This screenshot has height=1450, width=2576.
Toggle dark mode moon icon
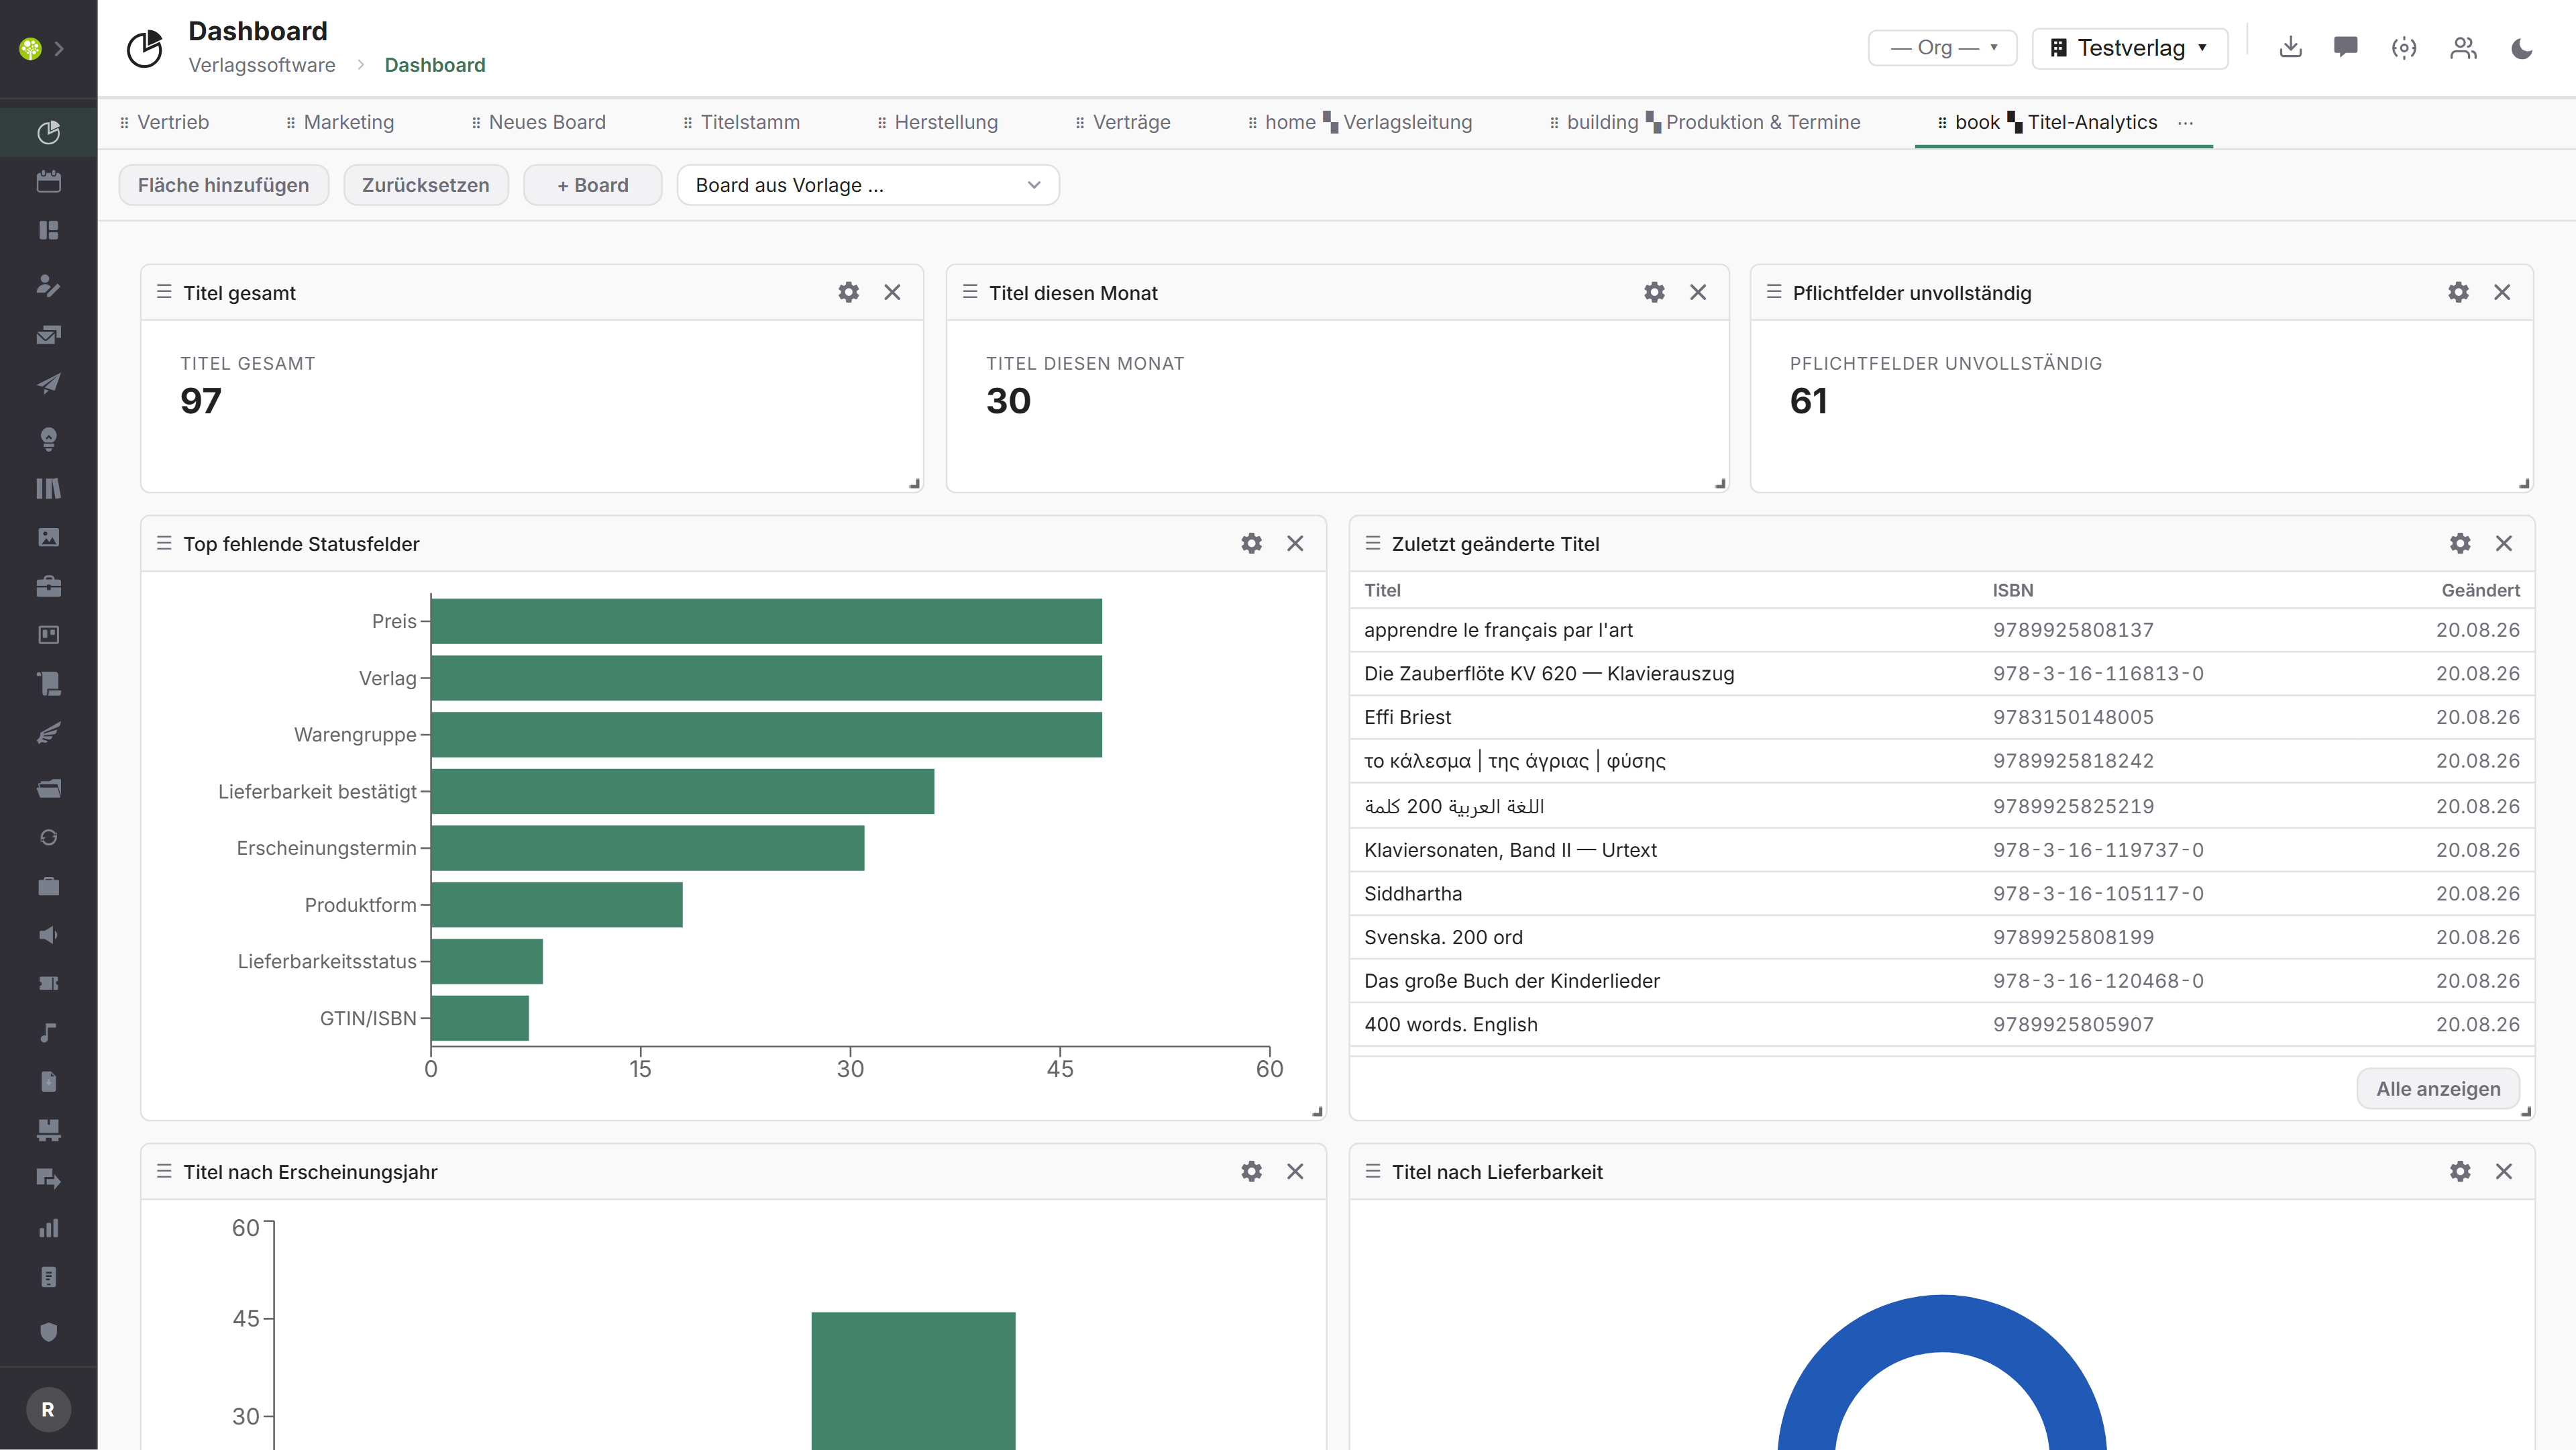click(x=2522, y=47)
